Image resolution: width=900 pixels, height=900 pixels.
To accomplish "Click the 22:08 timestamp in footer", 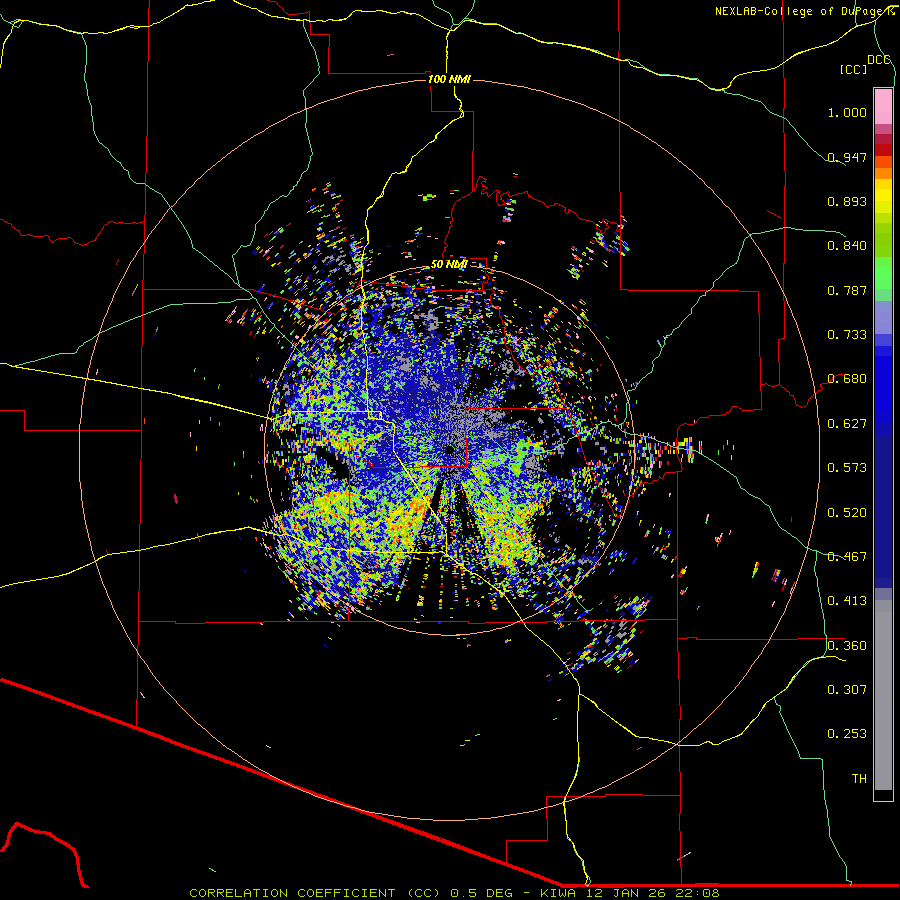I will (697, 893).
